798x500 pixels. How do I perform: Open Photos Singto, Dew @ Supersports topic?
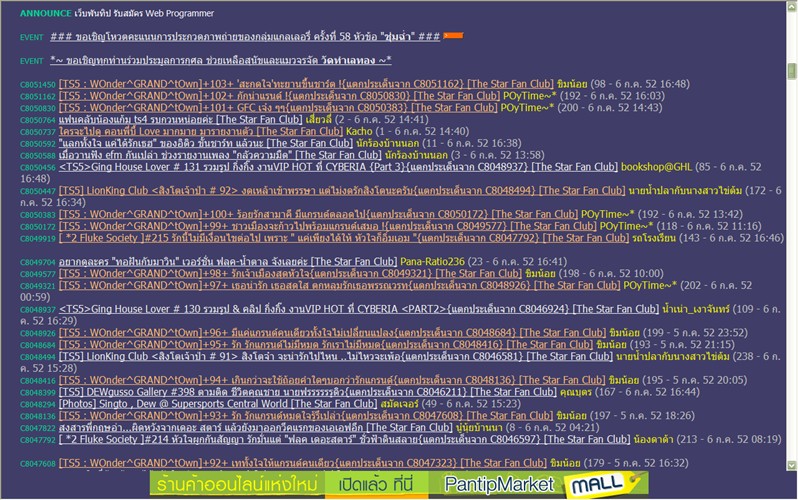click(x=217, y=404)
